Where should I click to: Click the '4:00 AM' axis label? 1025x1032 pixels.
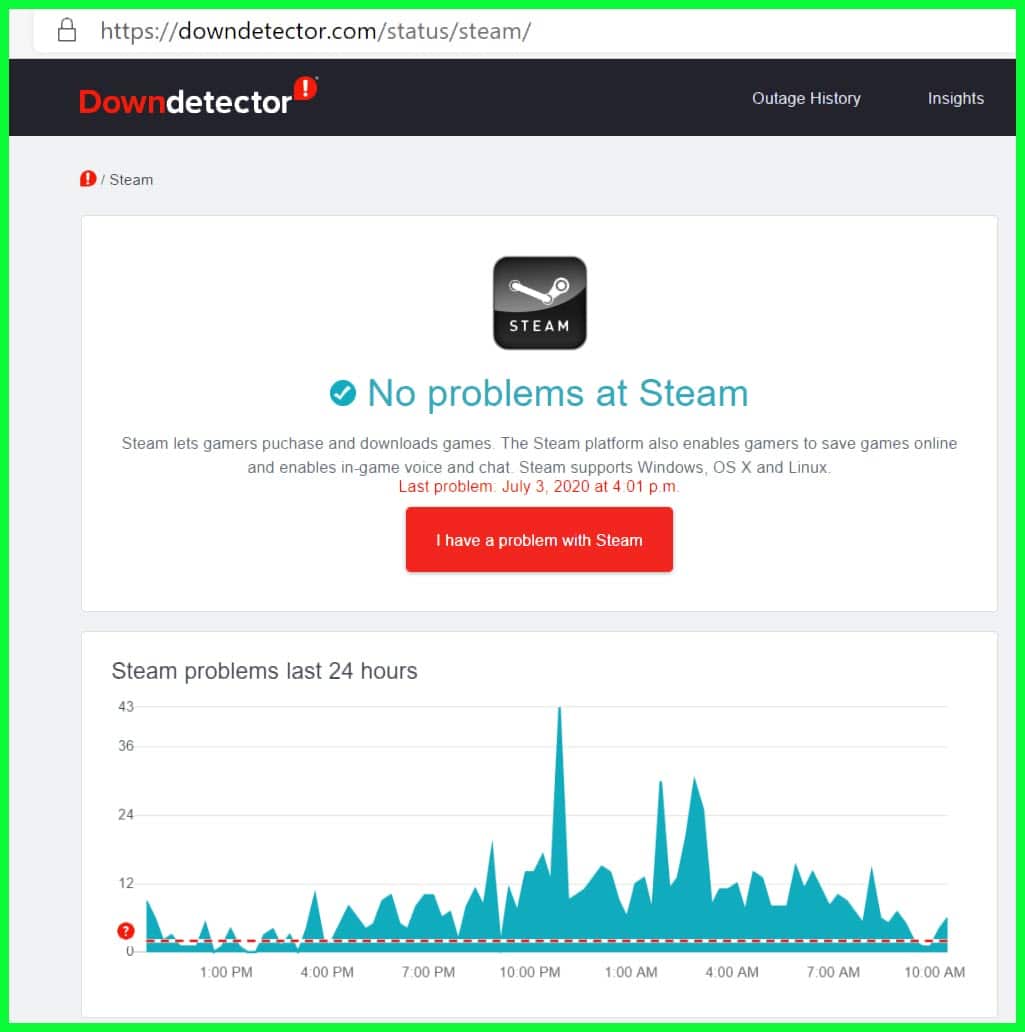731,972
